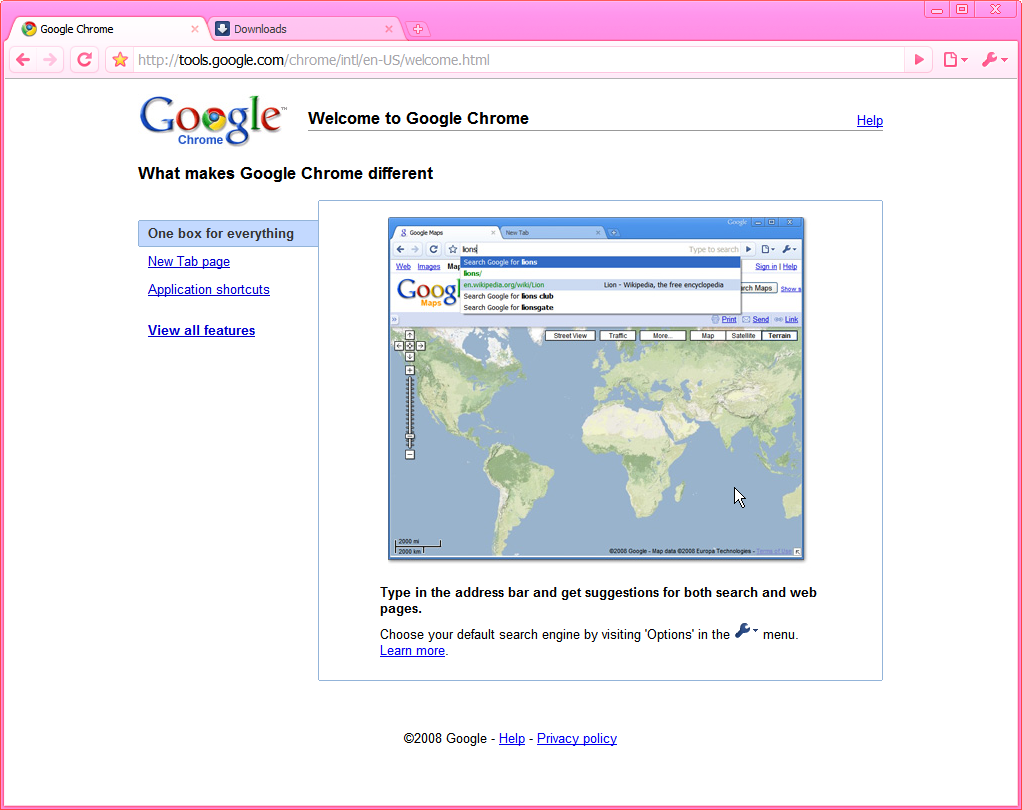Add a new tab with plus button

(x=418, y=29)
